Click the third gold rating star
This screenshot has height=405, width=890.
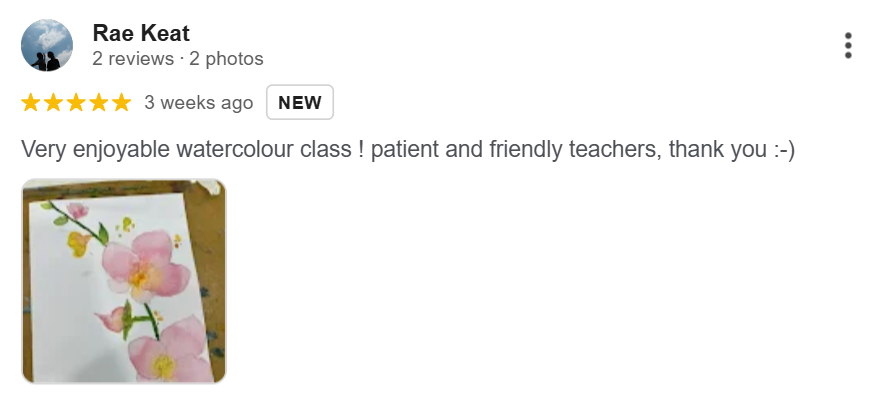pyautogui.click(x=76, y=102)
